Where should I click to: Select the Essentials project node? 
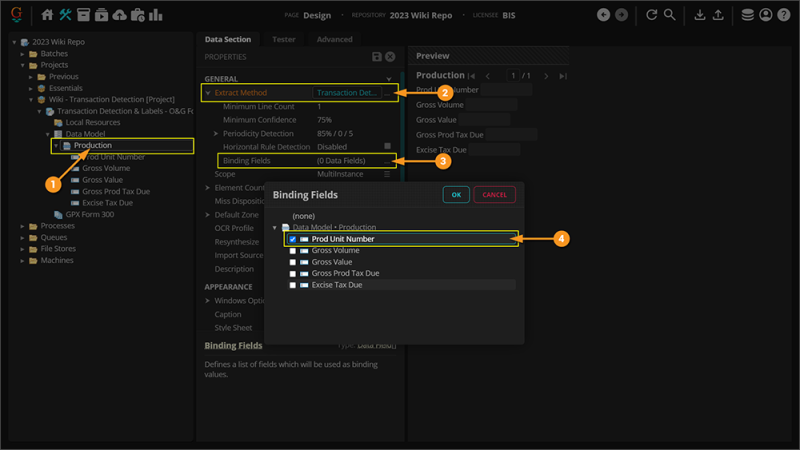[x=65, y=88]
